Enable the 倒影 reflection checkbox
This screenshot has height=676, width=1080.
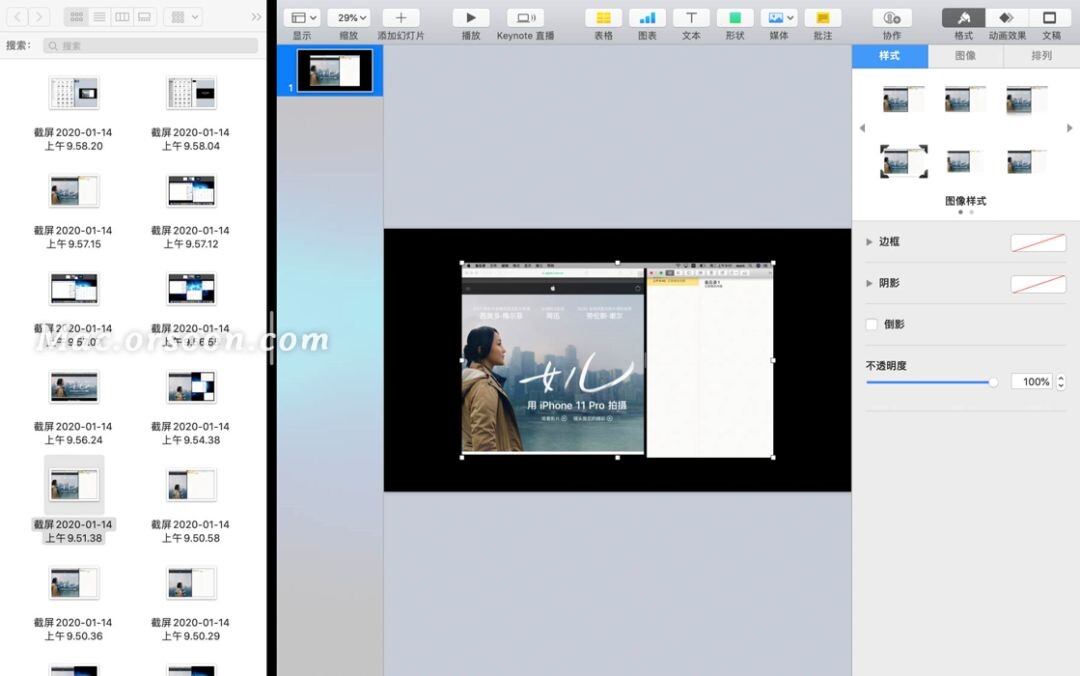[872, 324]
